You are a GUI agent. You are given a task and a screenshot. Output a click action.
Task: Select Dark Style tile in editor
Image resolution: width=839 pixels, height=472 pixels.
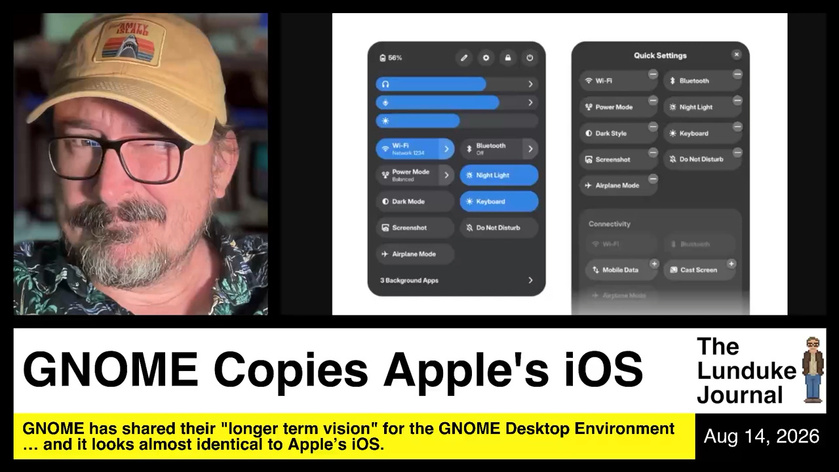click(x=618, y=133)
